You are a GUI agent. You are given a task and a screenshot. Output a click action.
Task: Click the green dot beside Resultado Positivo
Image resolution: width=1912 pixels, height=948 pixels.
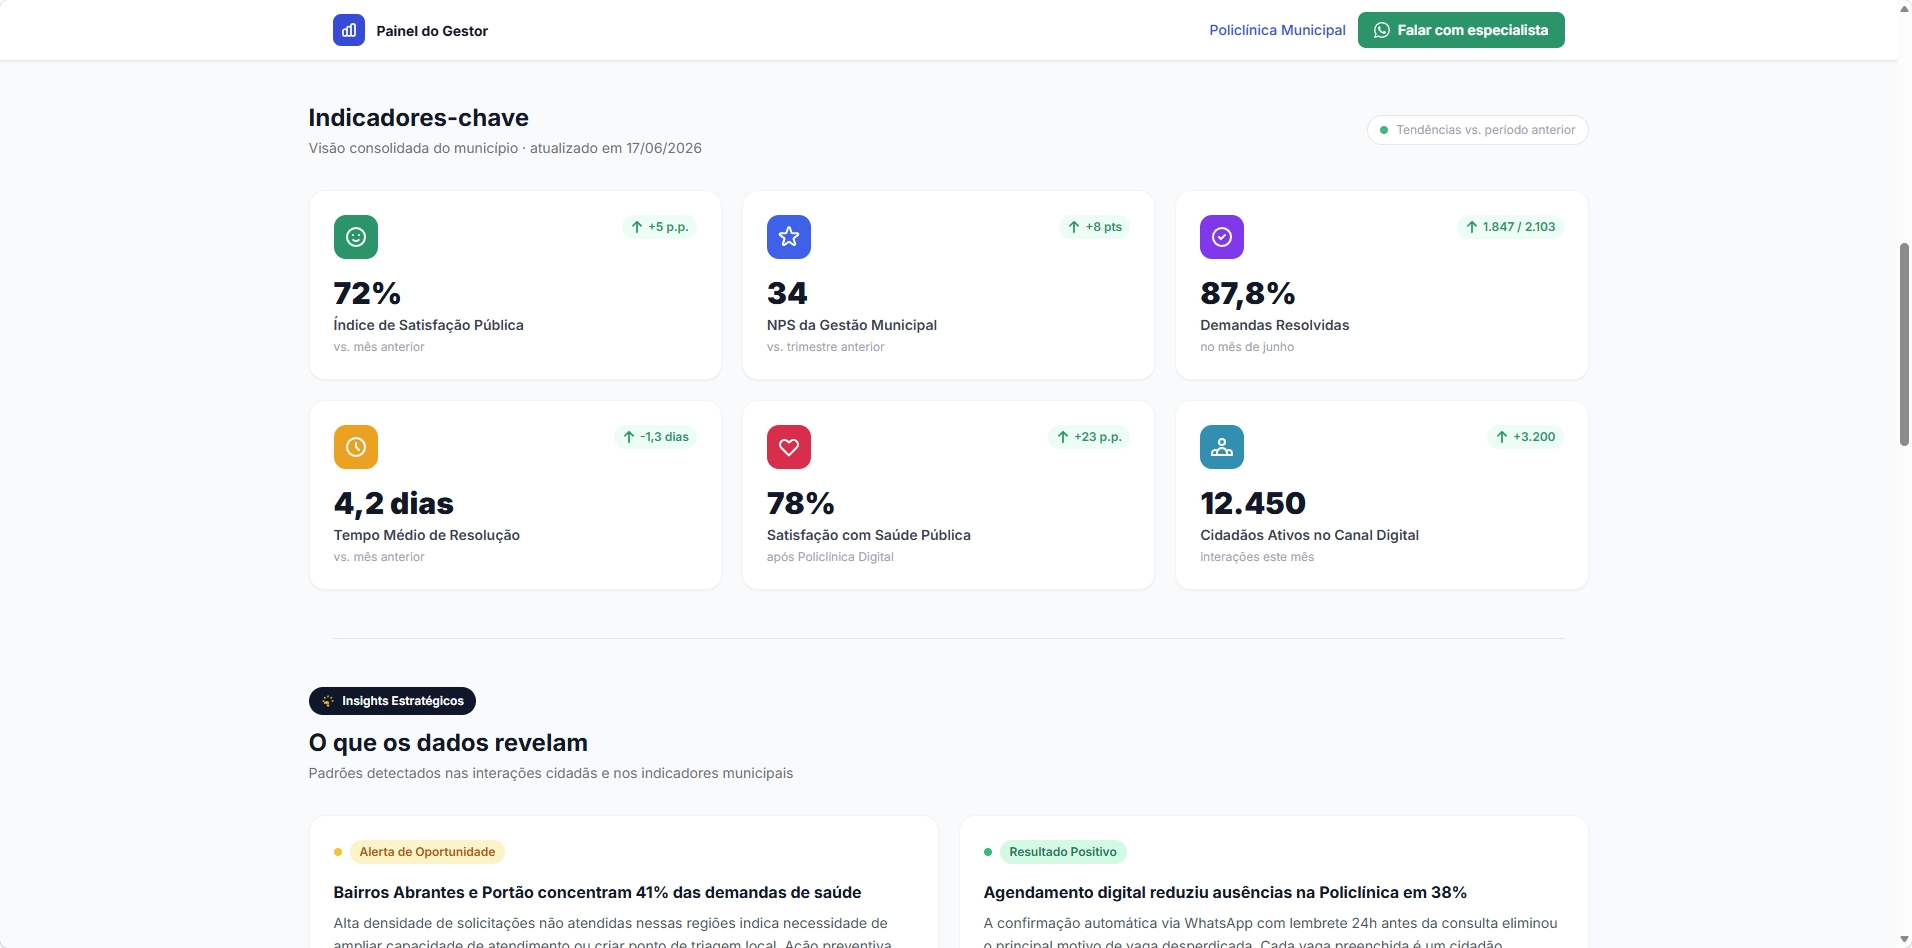(x=988, y=852)
